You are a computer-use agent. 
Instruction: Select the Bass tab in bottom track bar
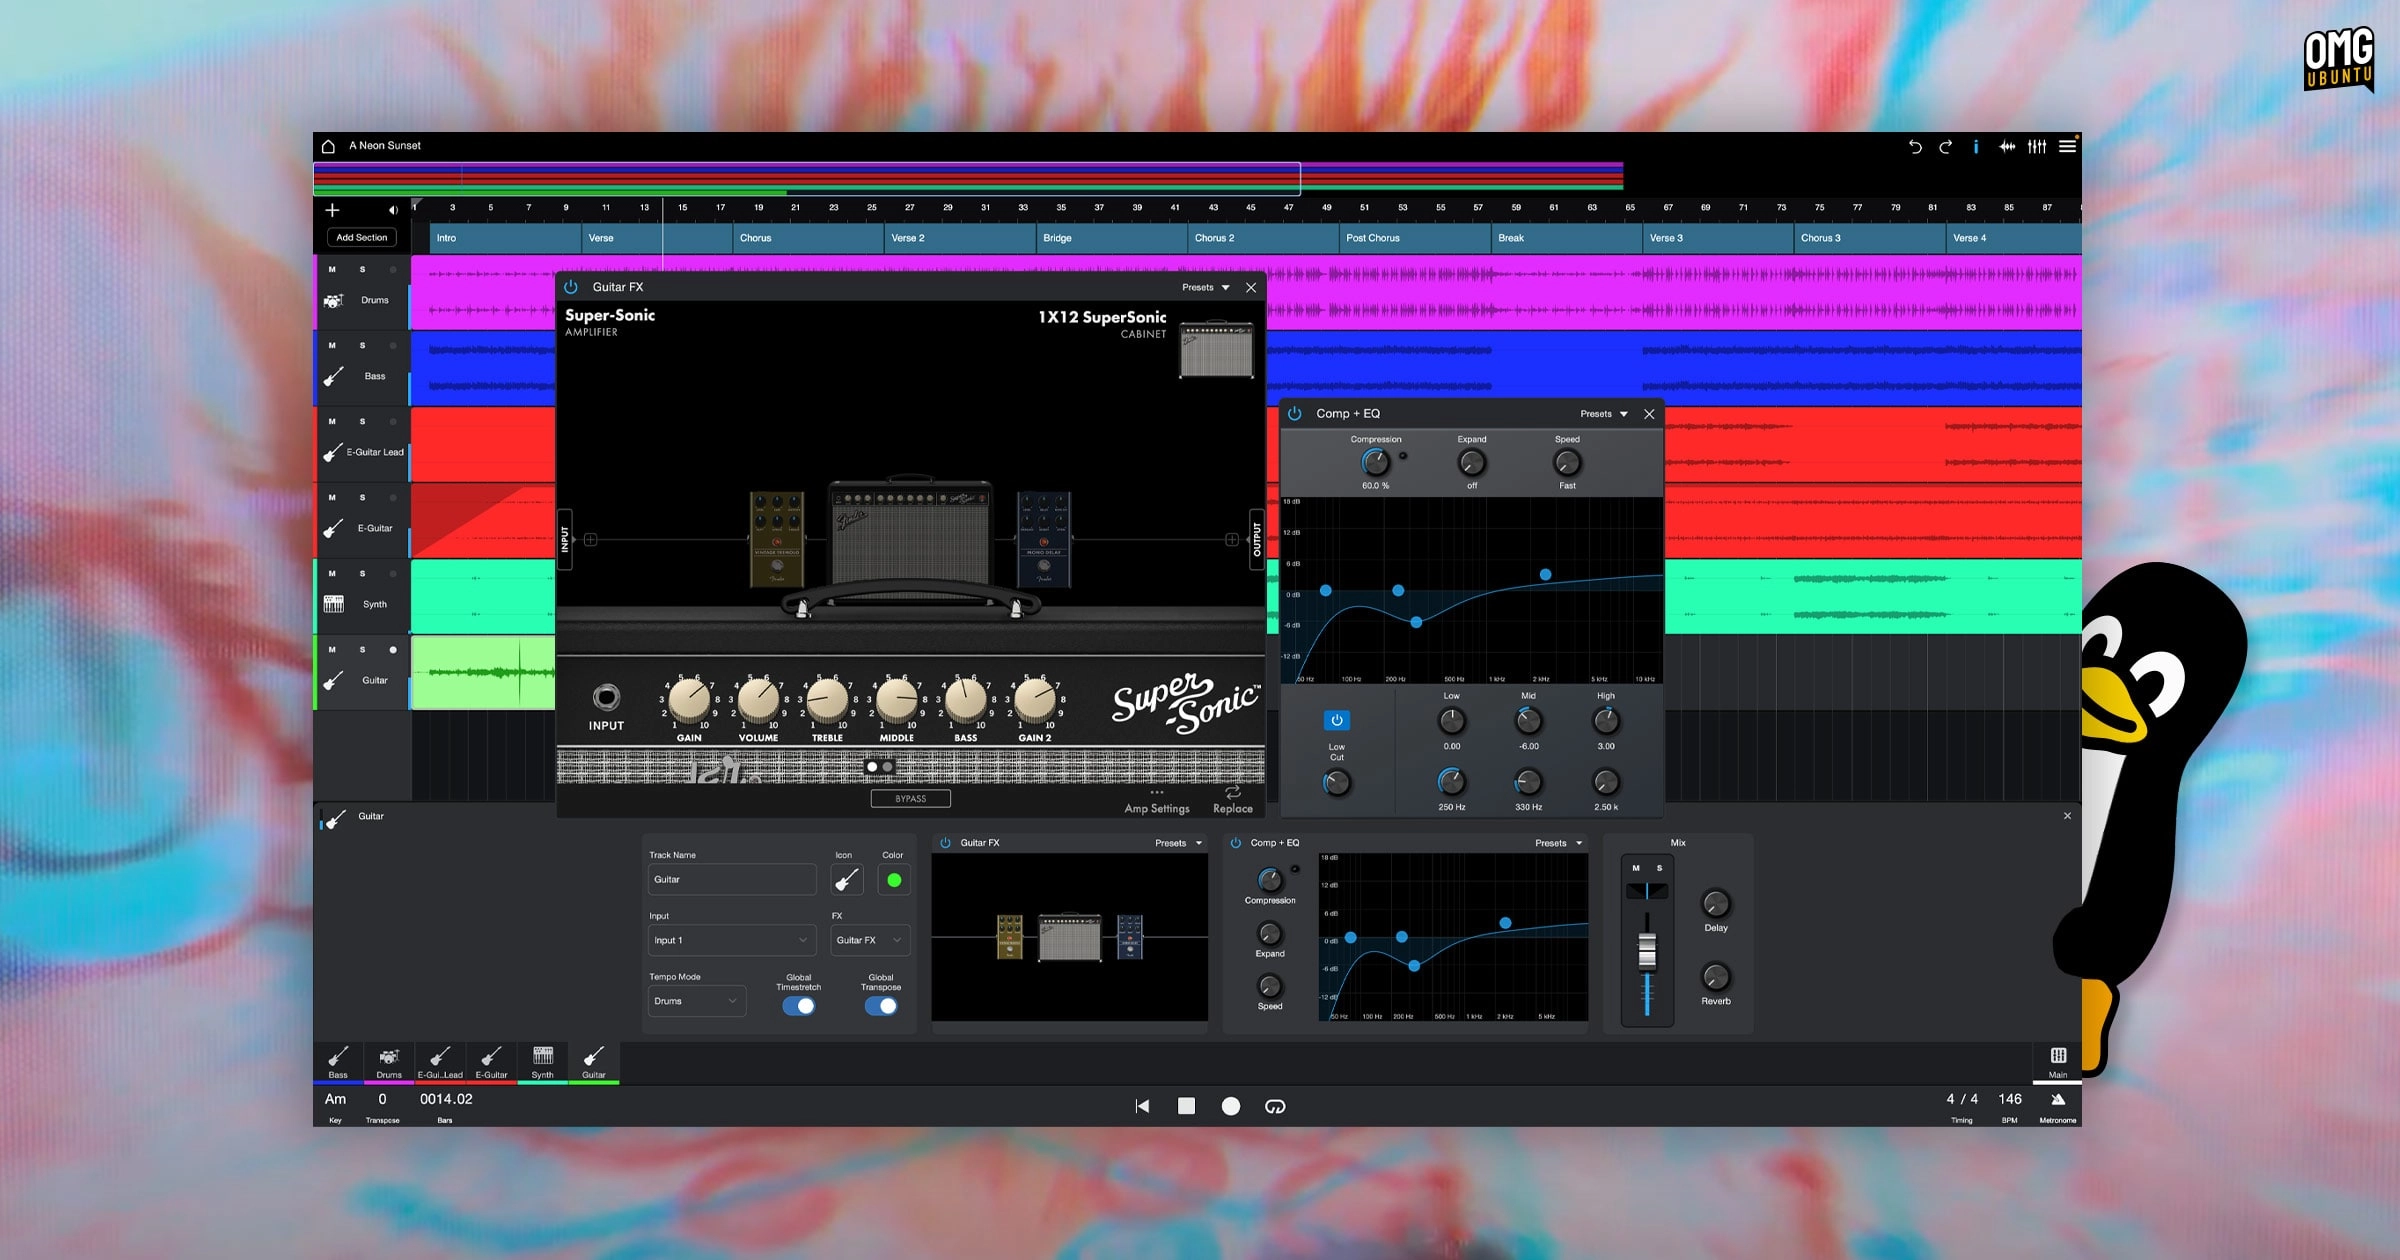point(338,1062)
